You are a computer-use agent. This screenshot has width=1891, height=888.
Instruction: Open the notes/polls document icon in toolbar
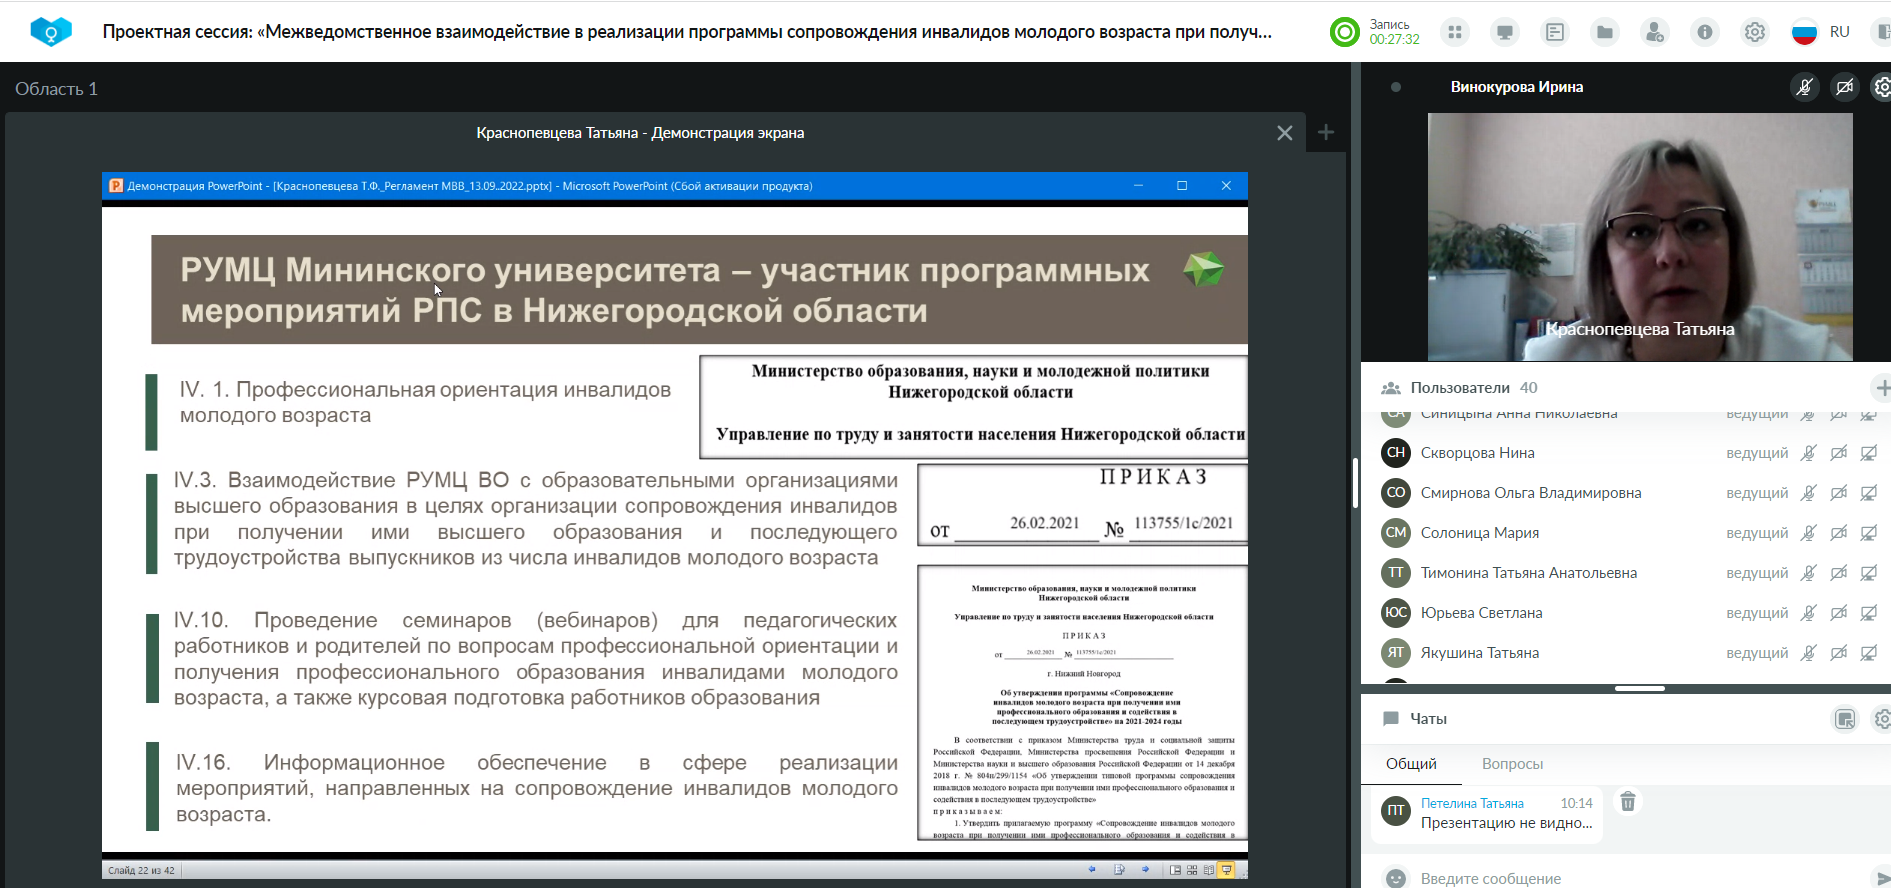point(1555,32)
